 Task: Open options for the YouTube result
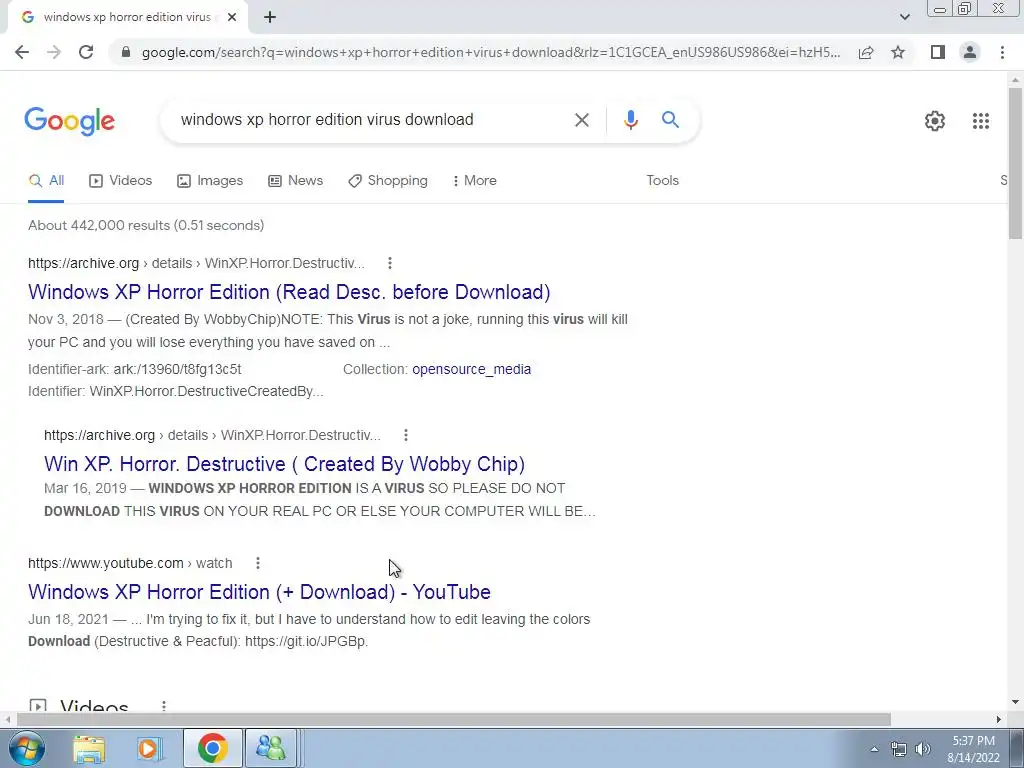tap(258, 563)
